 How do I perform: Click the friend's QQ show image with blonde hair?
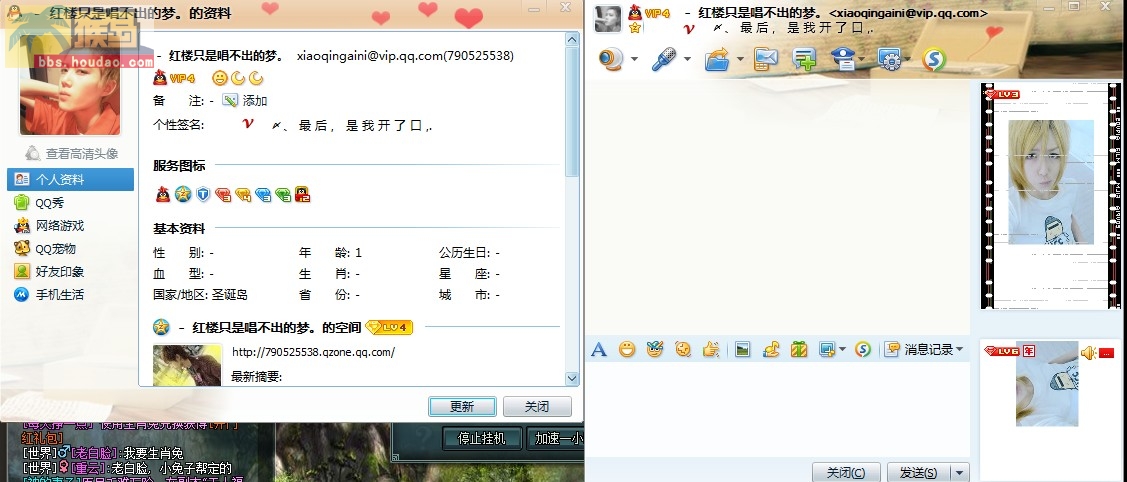point(1050,182)
